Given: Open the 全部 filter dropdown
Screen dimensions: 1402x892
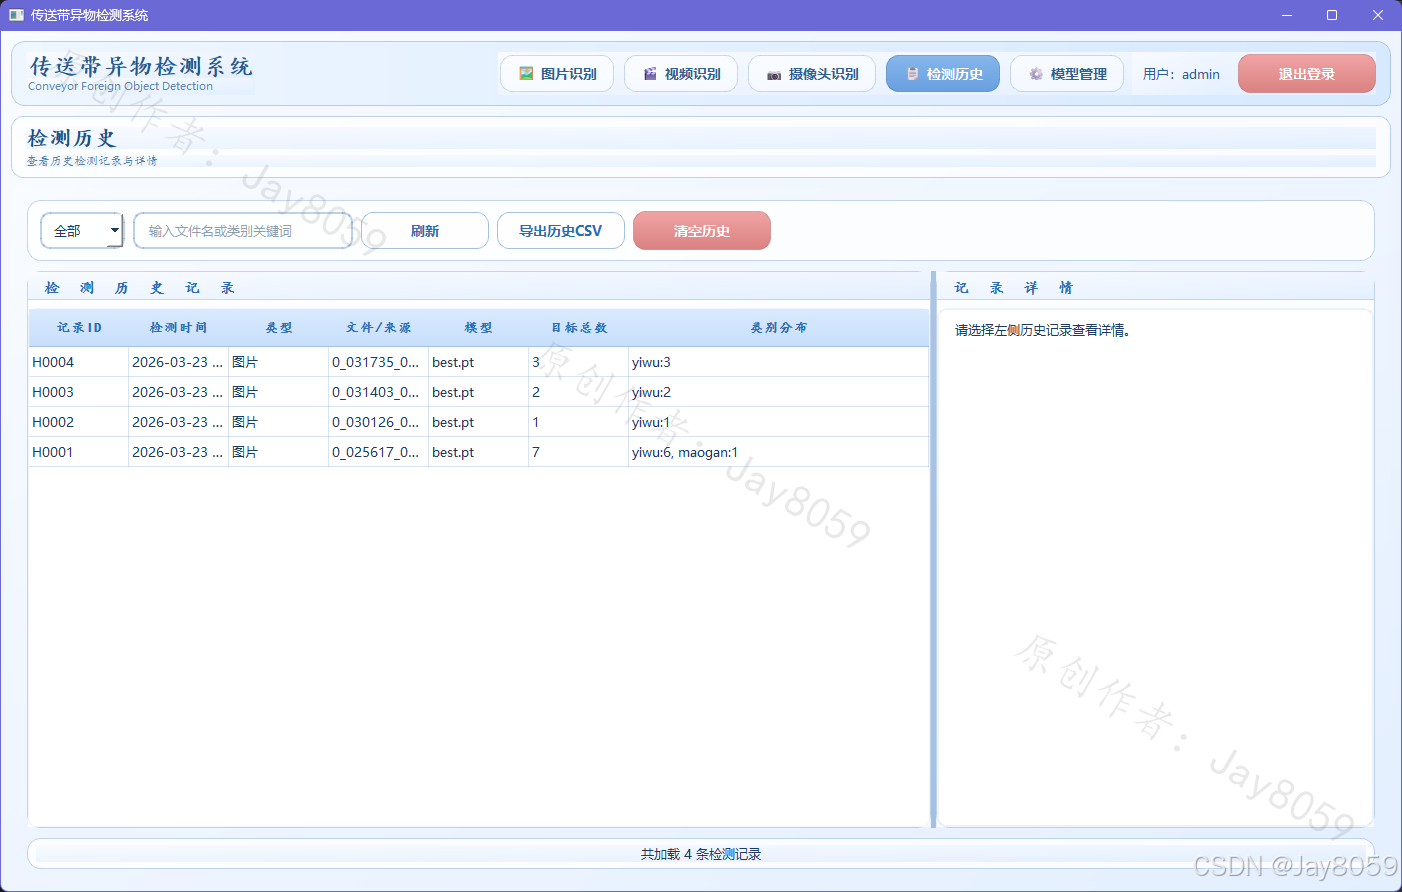Looking at the screenshot, I should (82, 231).
